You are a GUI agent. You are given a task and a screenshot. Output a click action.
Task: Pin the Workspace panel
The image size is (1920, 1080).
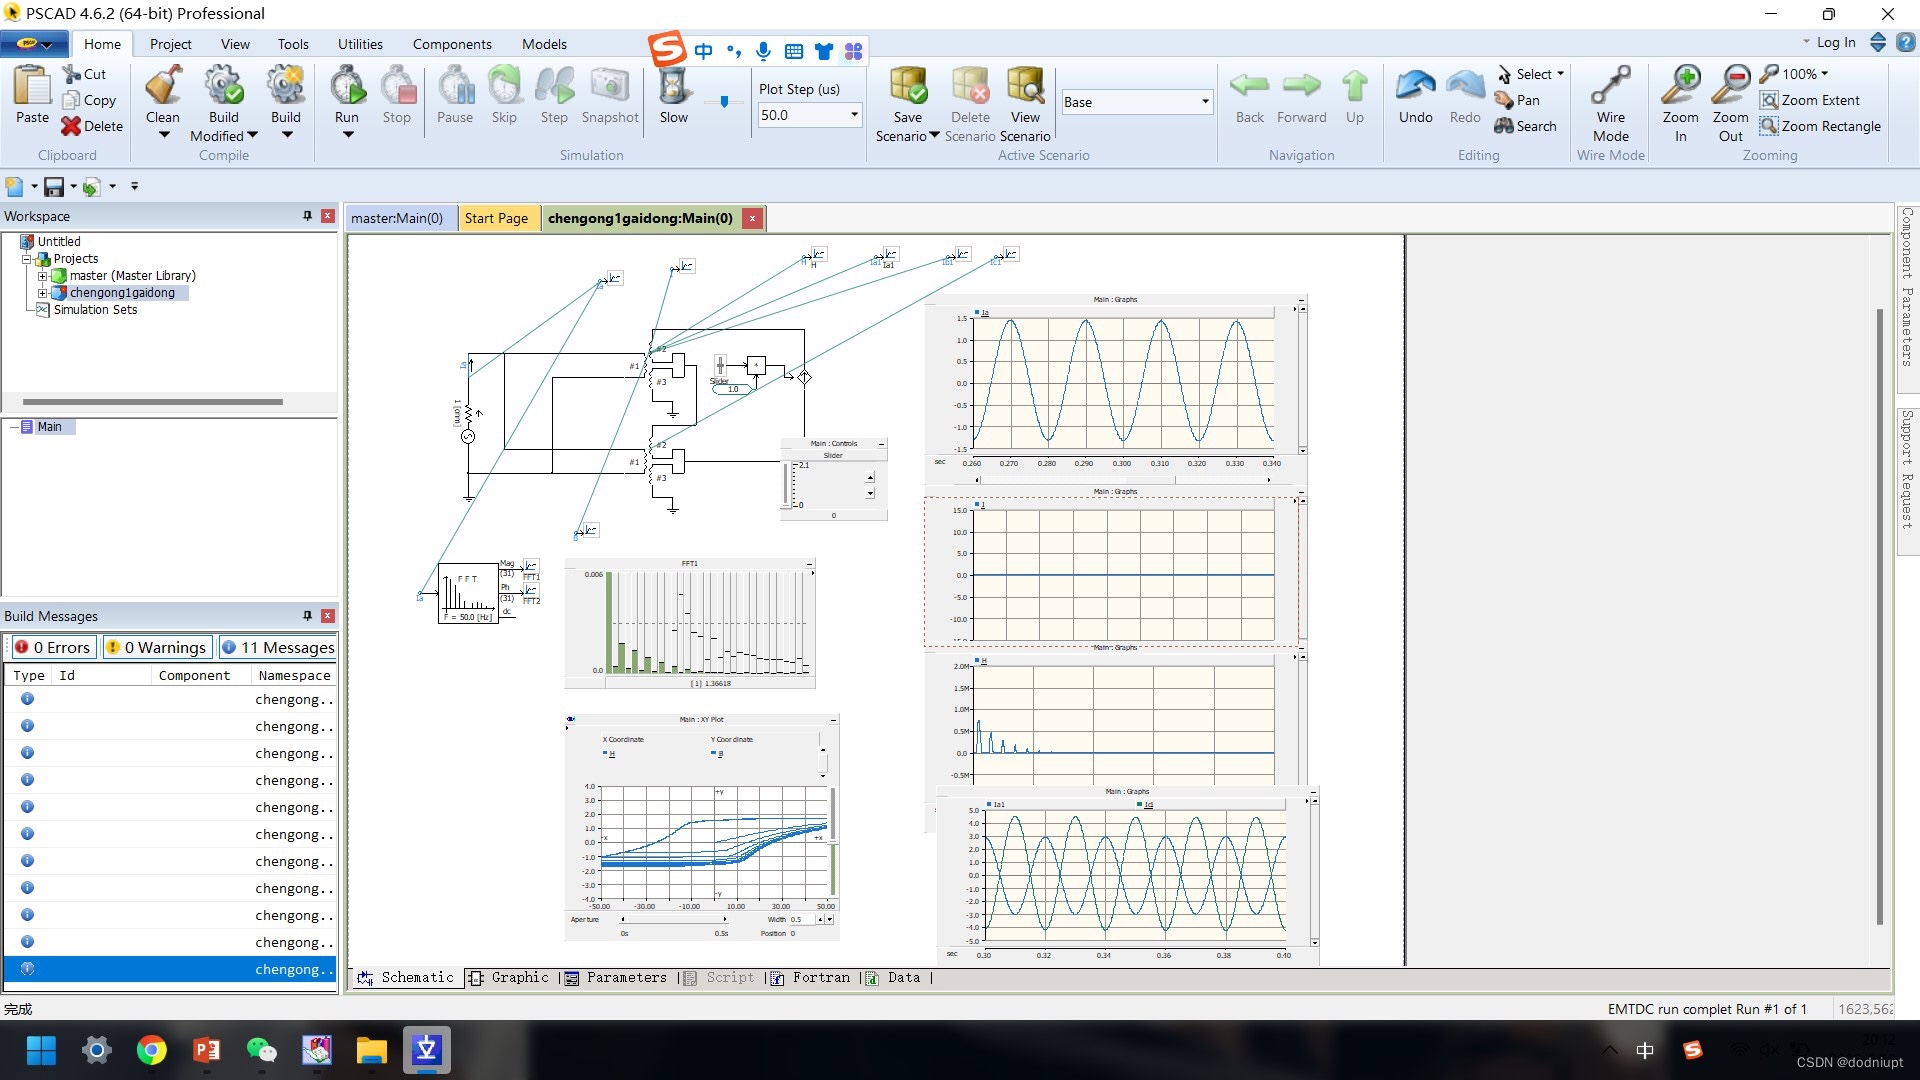307,216
